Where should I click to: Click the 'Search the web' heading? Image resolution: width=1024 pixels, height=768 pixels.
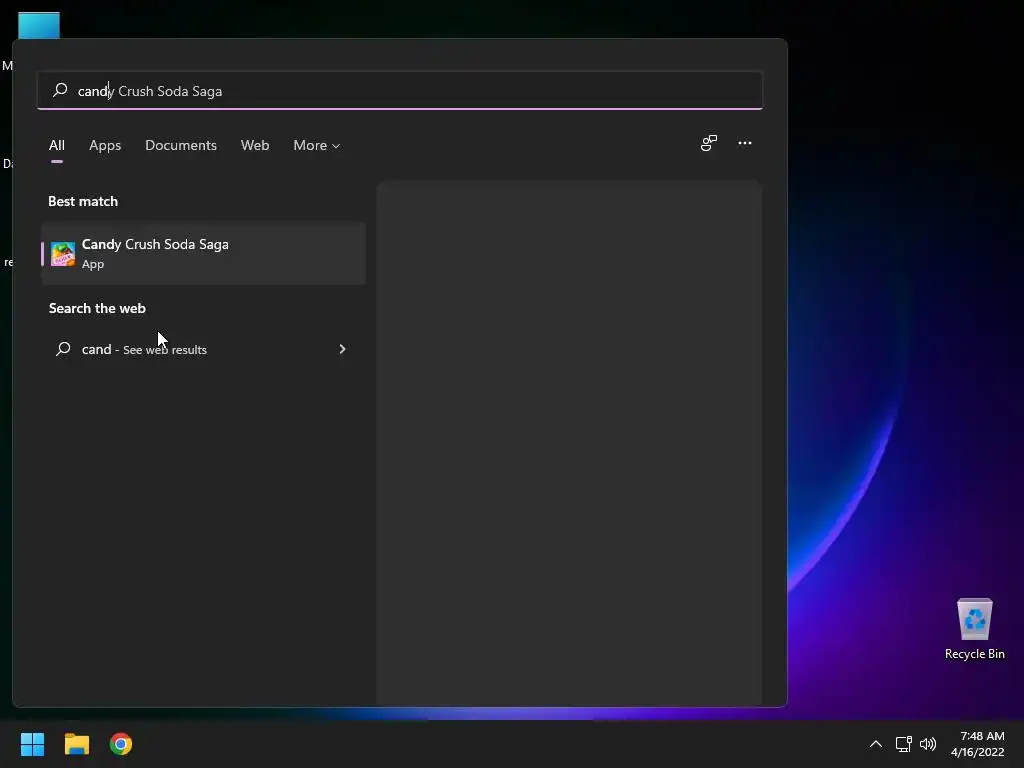pyautogui.click(x=97, y=308)
